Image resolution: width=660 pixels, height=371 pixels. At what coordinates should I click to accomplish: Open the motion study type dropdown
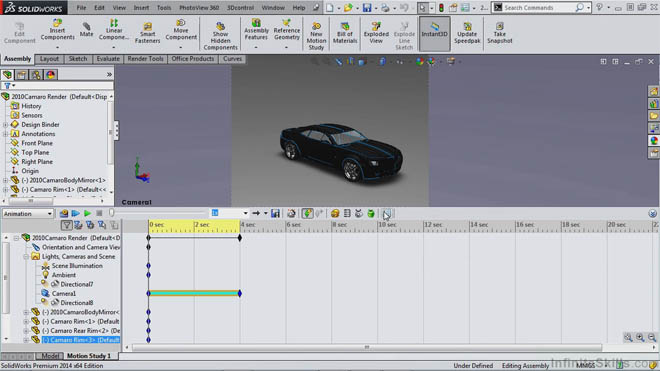pos(49,214)
